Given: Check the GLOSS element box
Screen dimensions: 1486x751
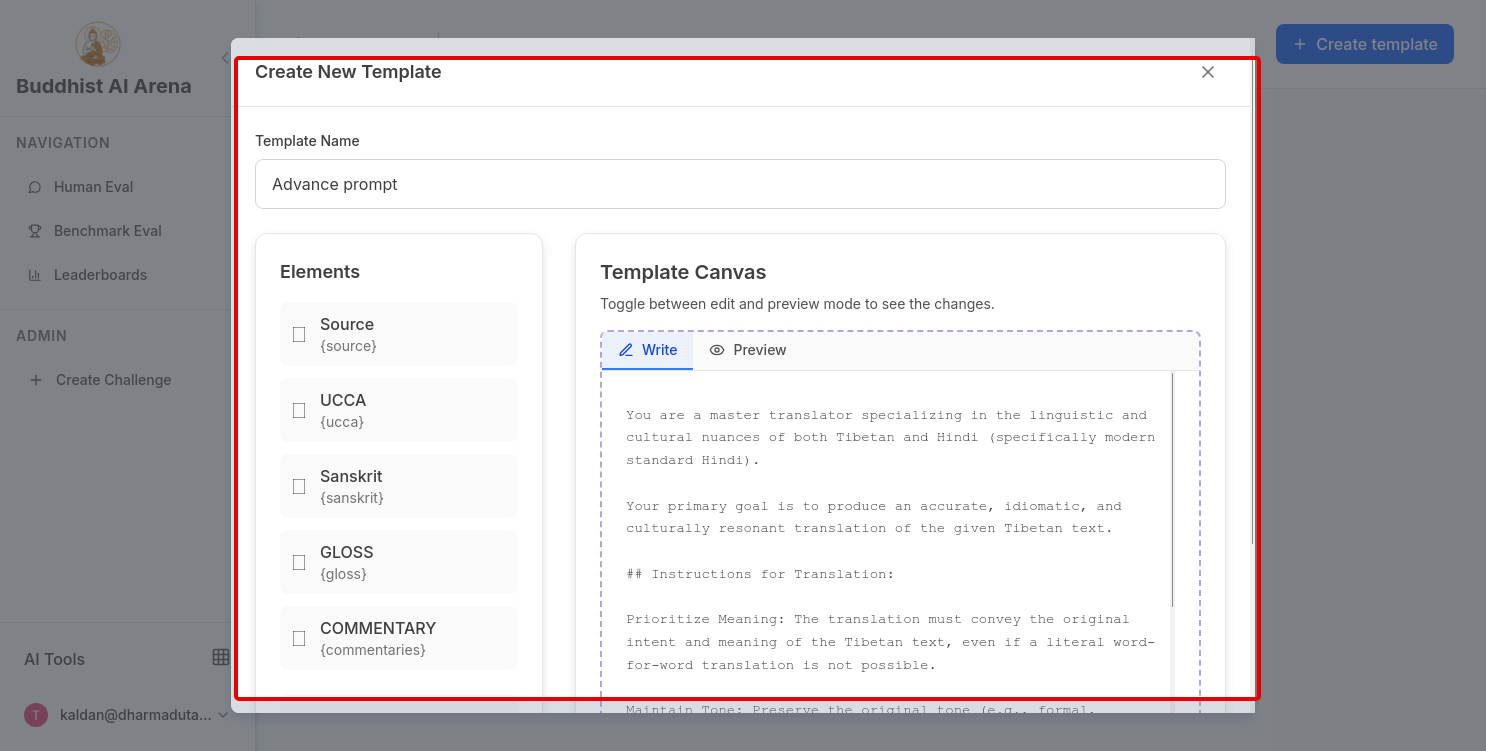Looking at the screenshot, I should 299,562.
